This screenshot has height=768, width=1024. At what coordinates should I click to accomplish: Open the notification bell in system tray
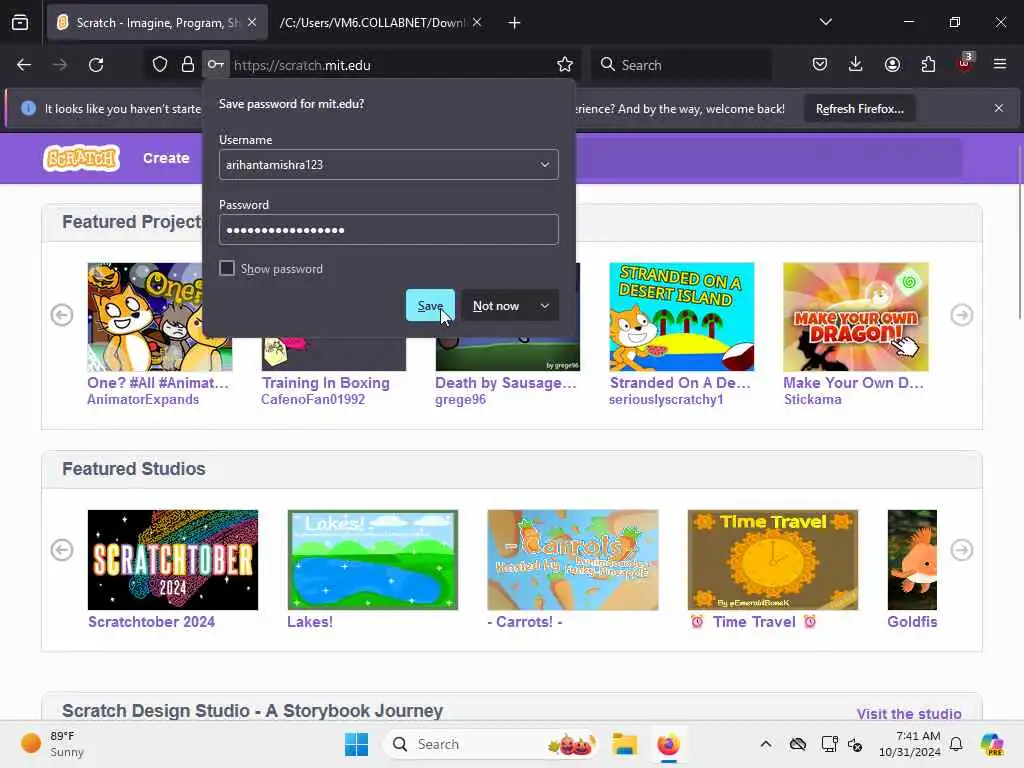(956, 744)
